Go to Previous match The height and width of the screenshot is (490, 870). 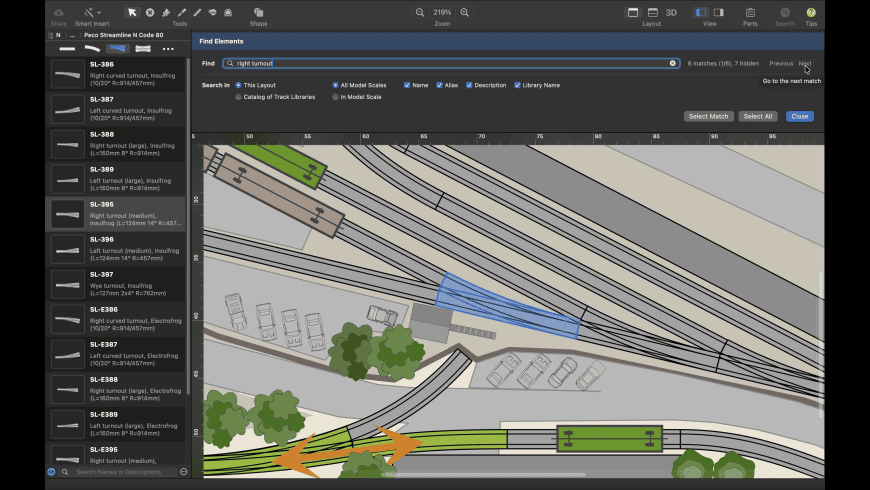781,64
